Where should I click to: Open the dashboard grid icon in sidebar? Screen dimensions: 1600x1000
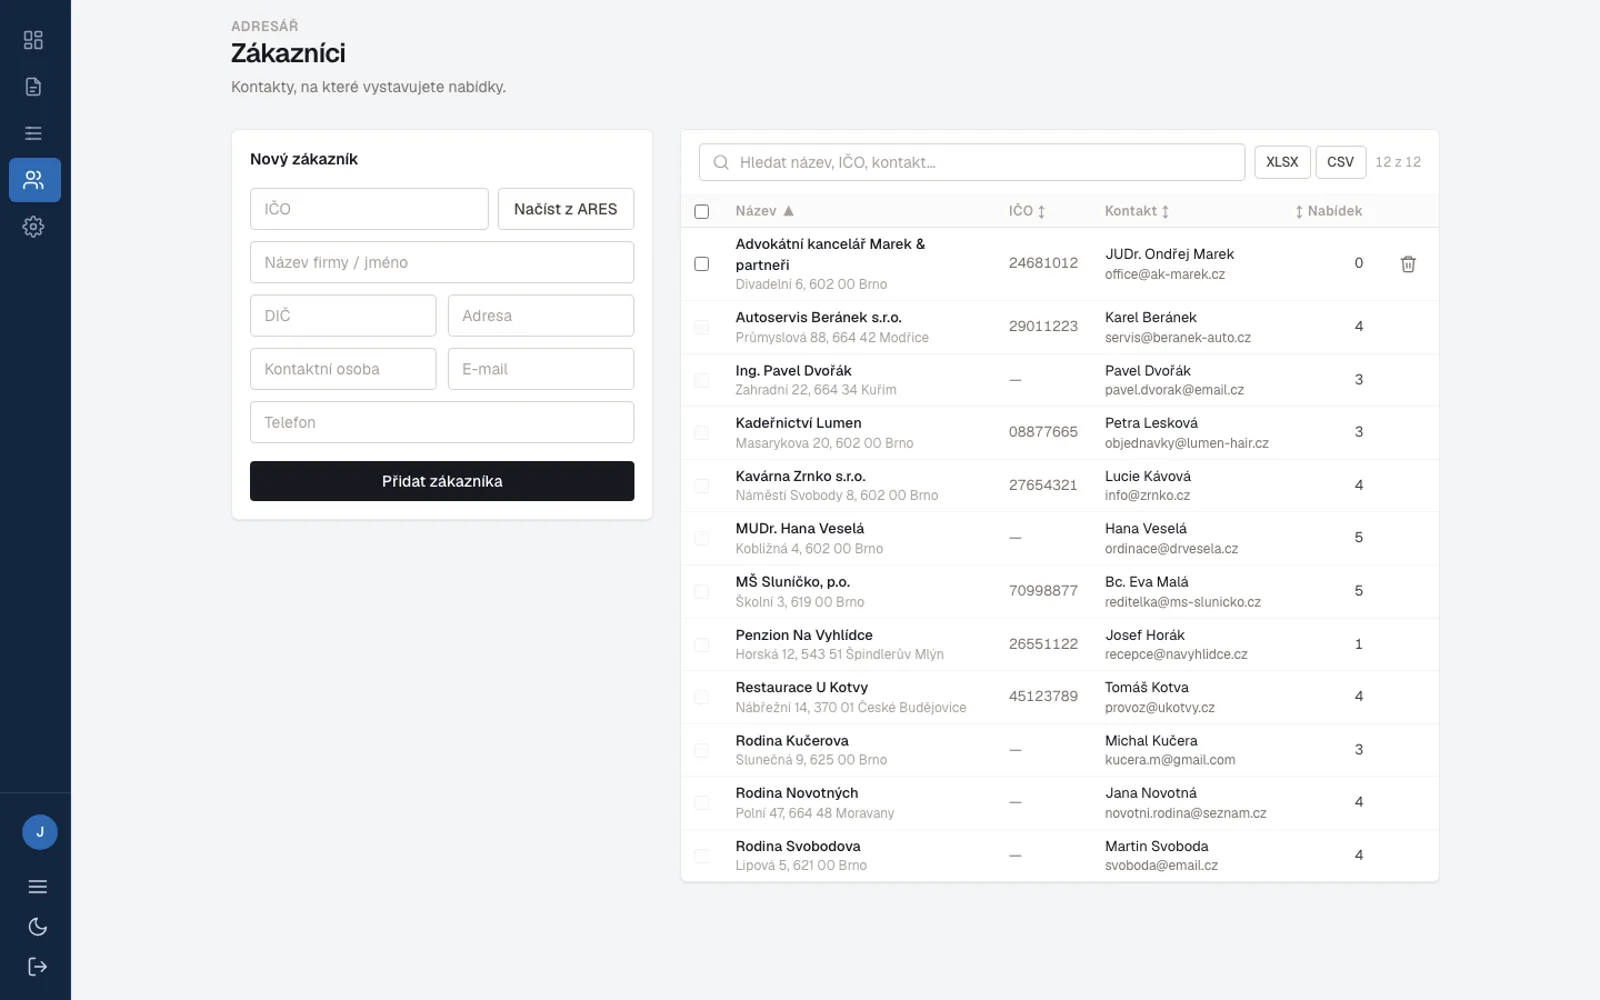click(x=33, y=40)
